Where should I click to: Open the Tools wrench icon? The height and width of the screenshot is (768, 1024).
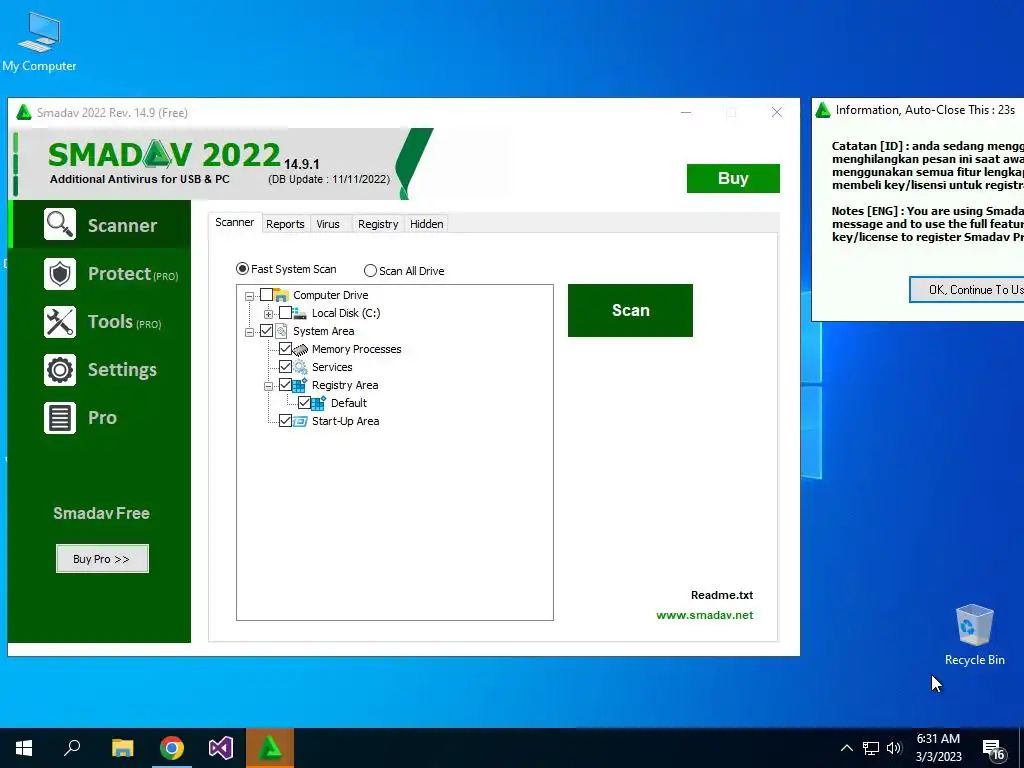pyautogui.click(x=60, y=322)
